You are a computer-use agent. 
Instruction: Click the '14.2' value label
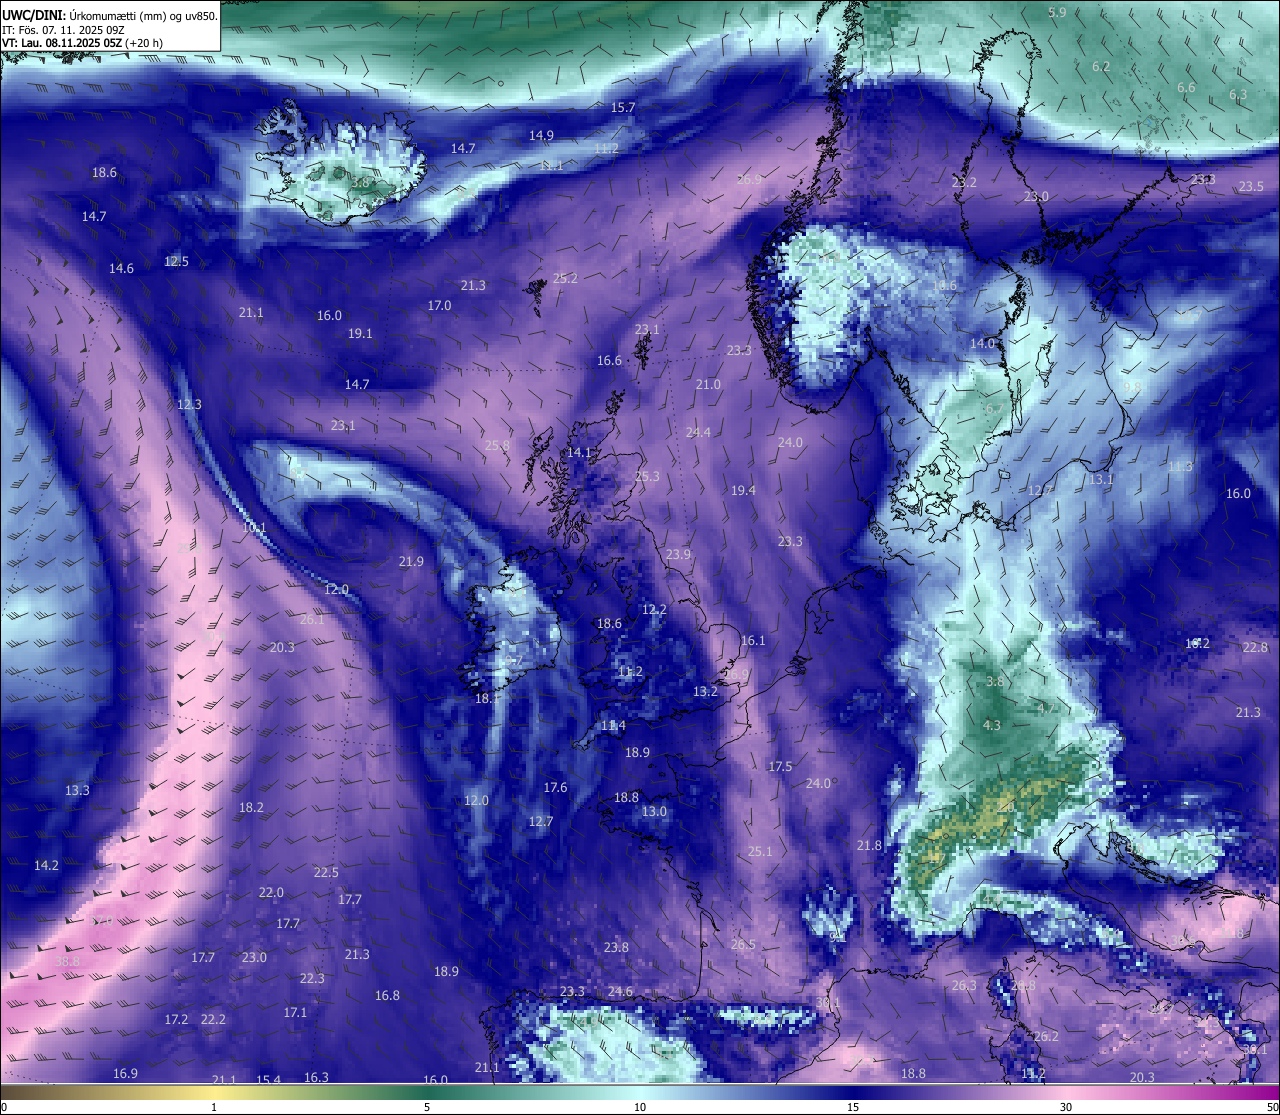(46, 865)
